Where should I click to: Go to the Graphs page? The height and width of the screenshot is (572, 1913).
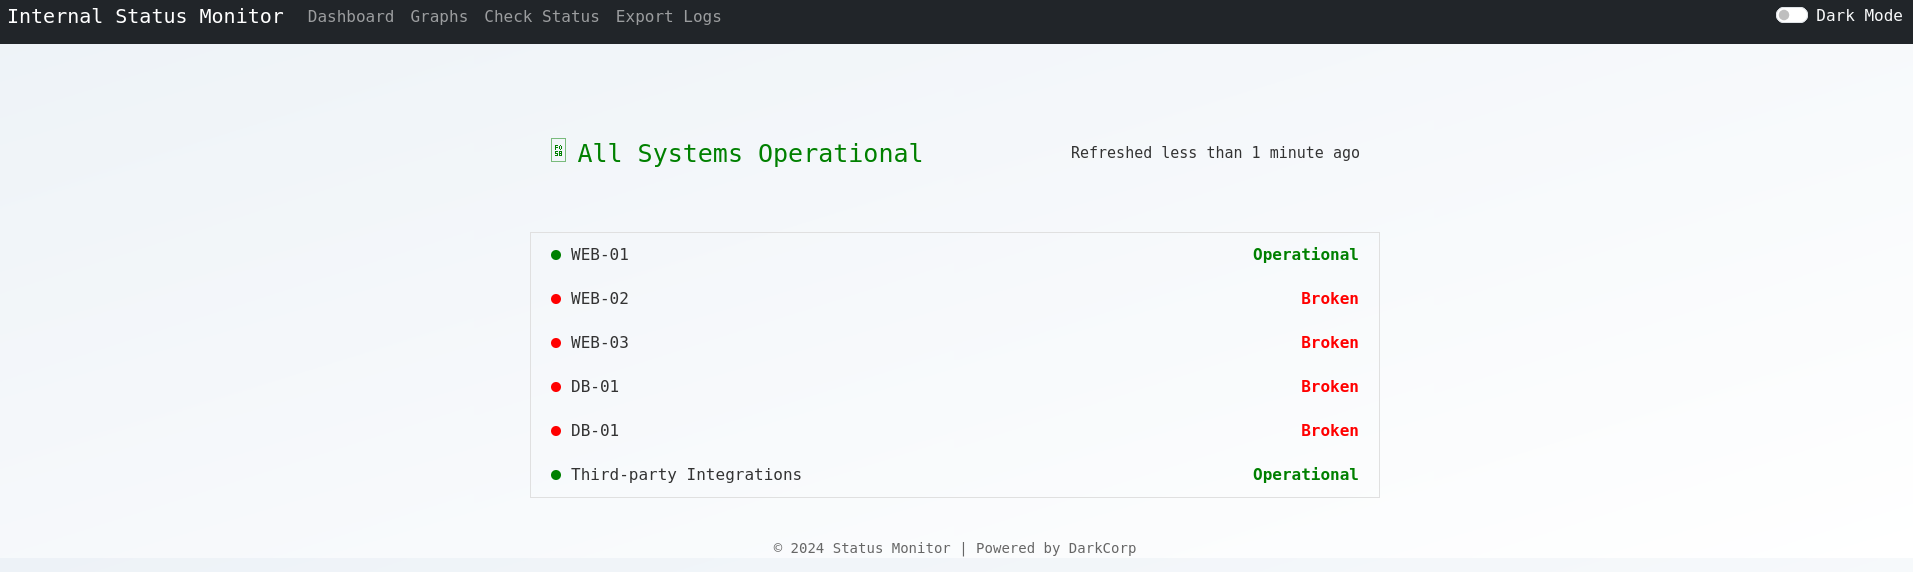click(439, 17)
